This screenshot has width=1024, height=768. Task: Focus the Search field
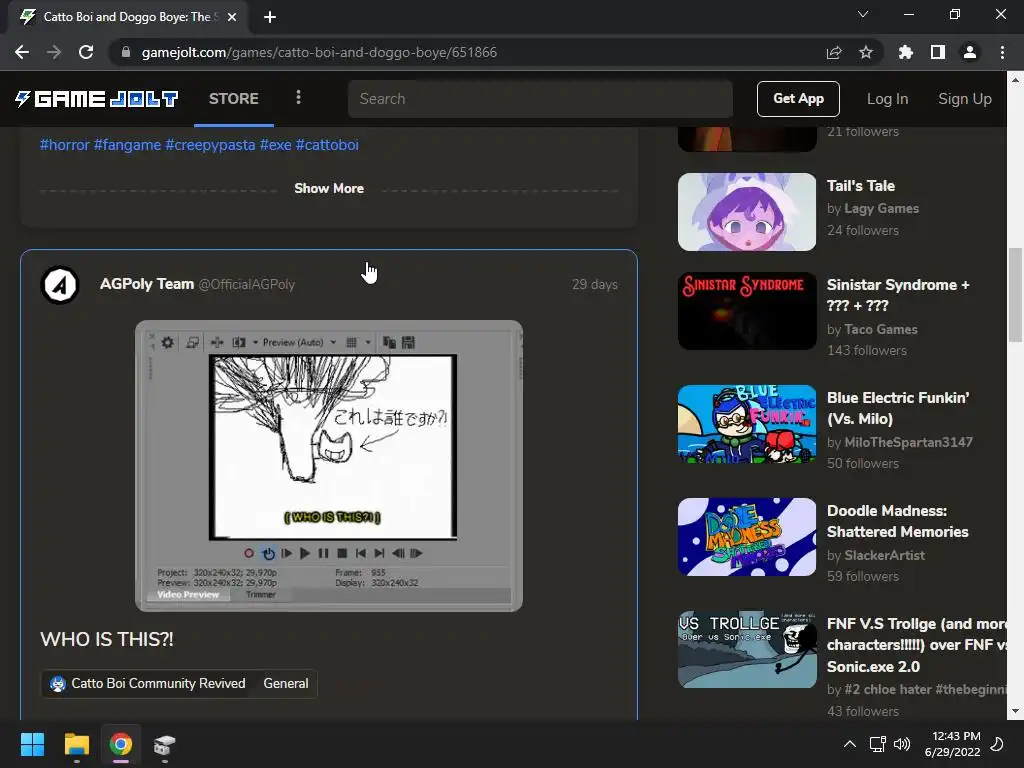point(540,99)
